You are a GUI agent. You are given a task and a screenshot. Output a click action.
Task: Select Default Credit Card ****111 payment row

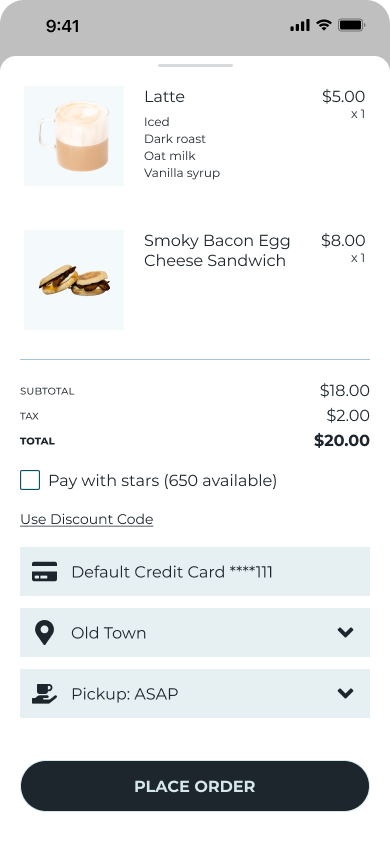tap(195, 571)
